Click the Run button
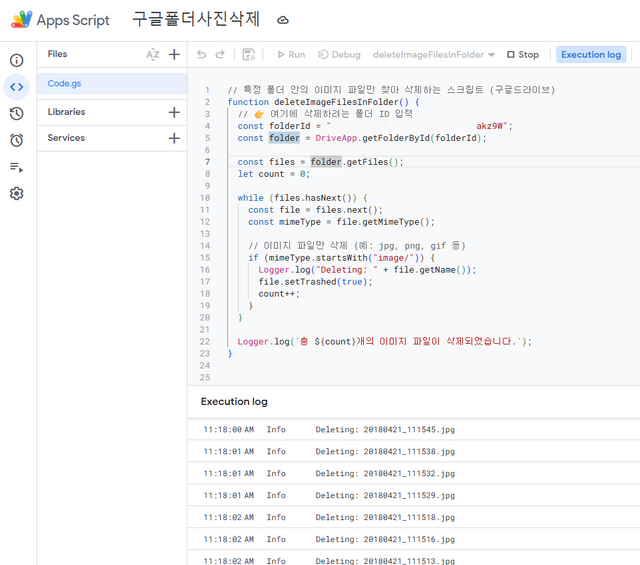 click(x=291, y=54)
